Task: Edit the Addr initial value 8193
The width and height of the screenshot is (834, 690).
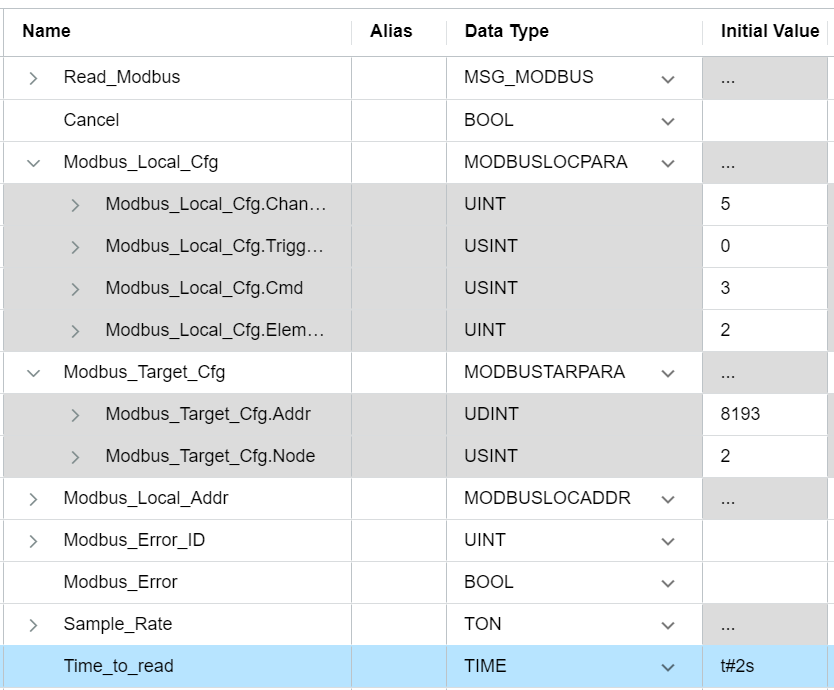Action: tap(765, 414)
